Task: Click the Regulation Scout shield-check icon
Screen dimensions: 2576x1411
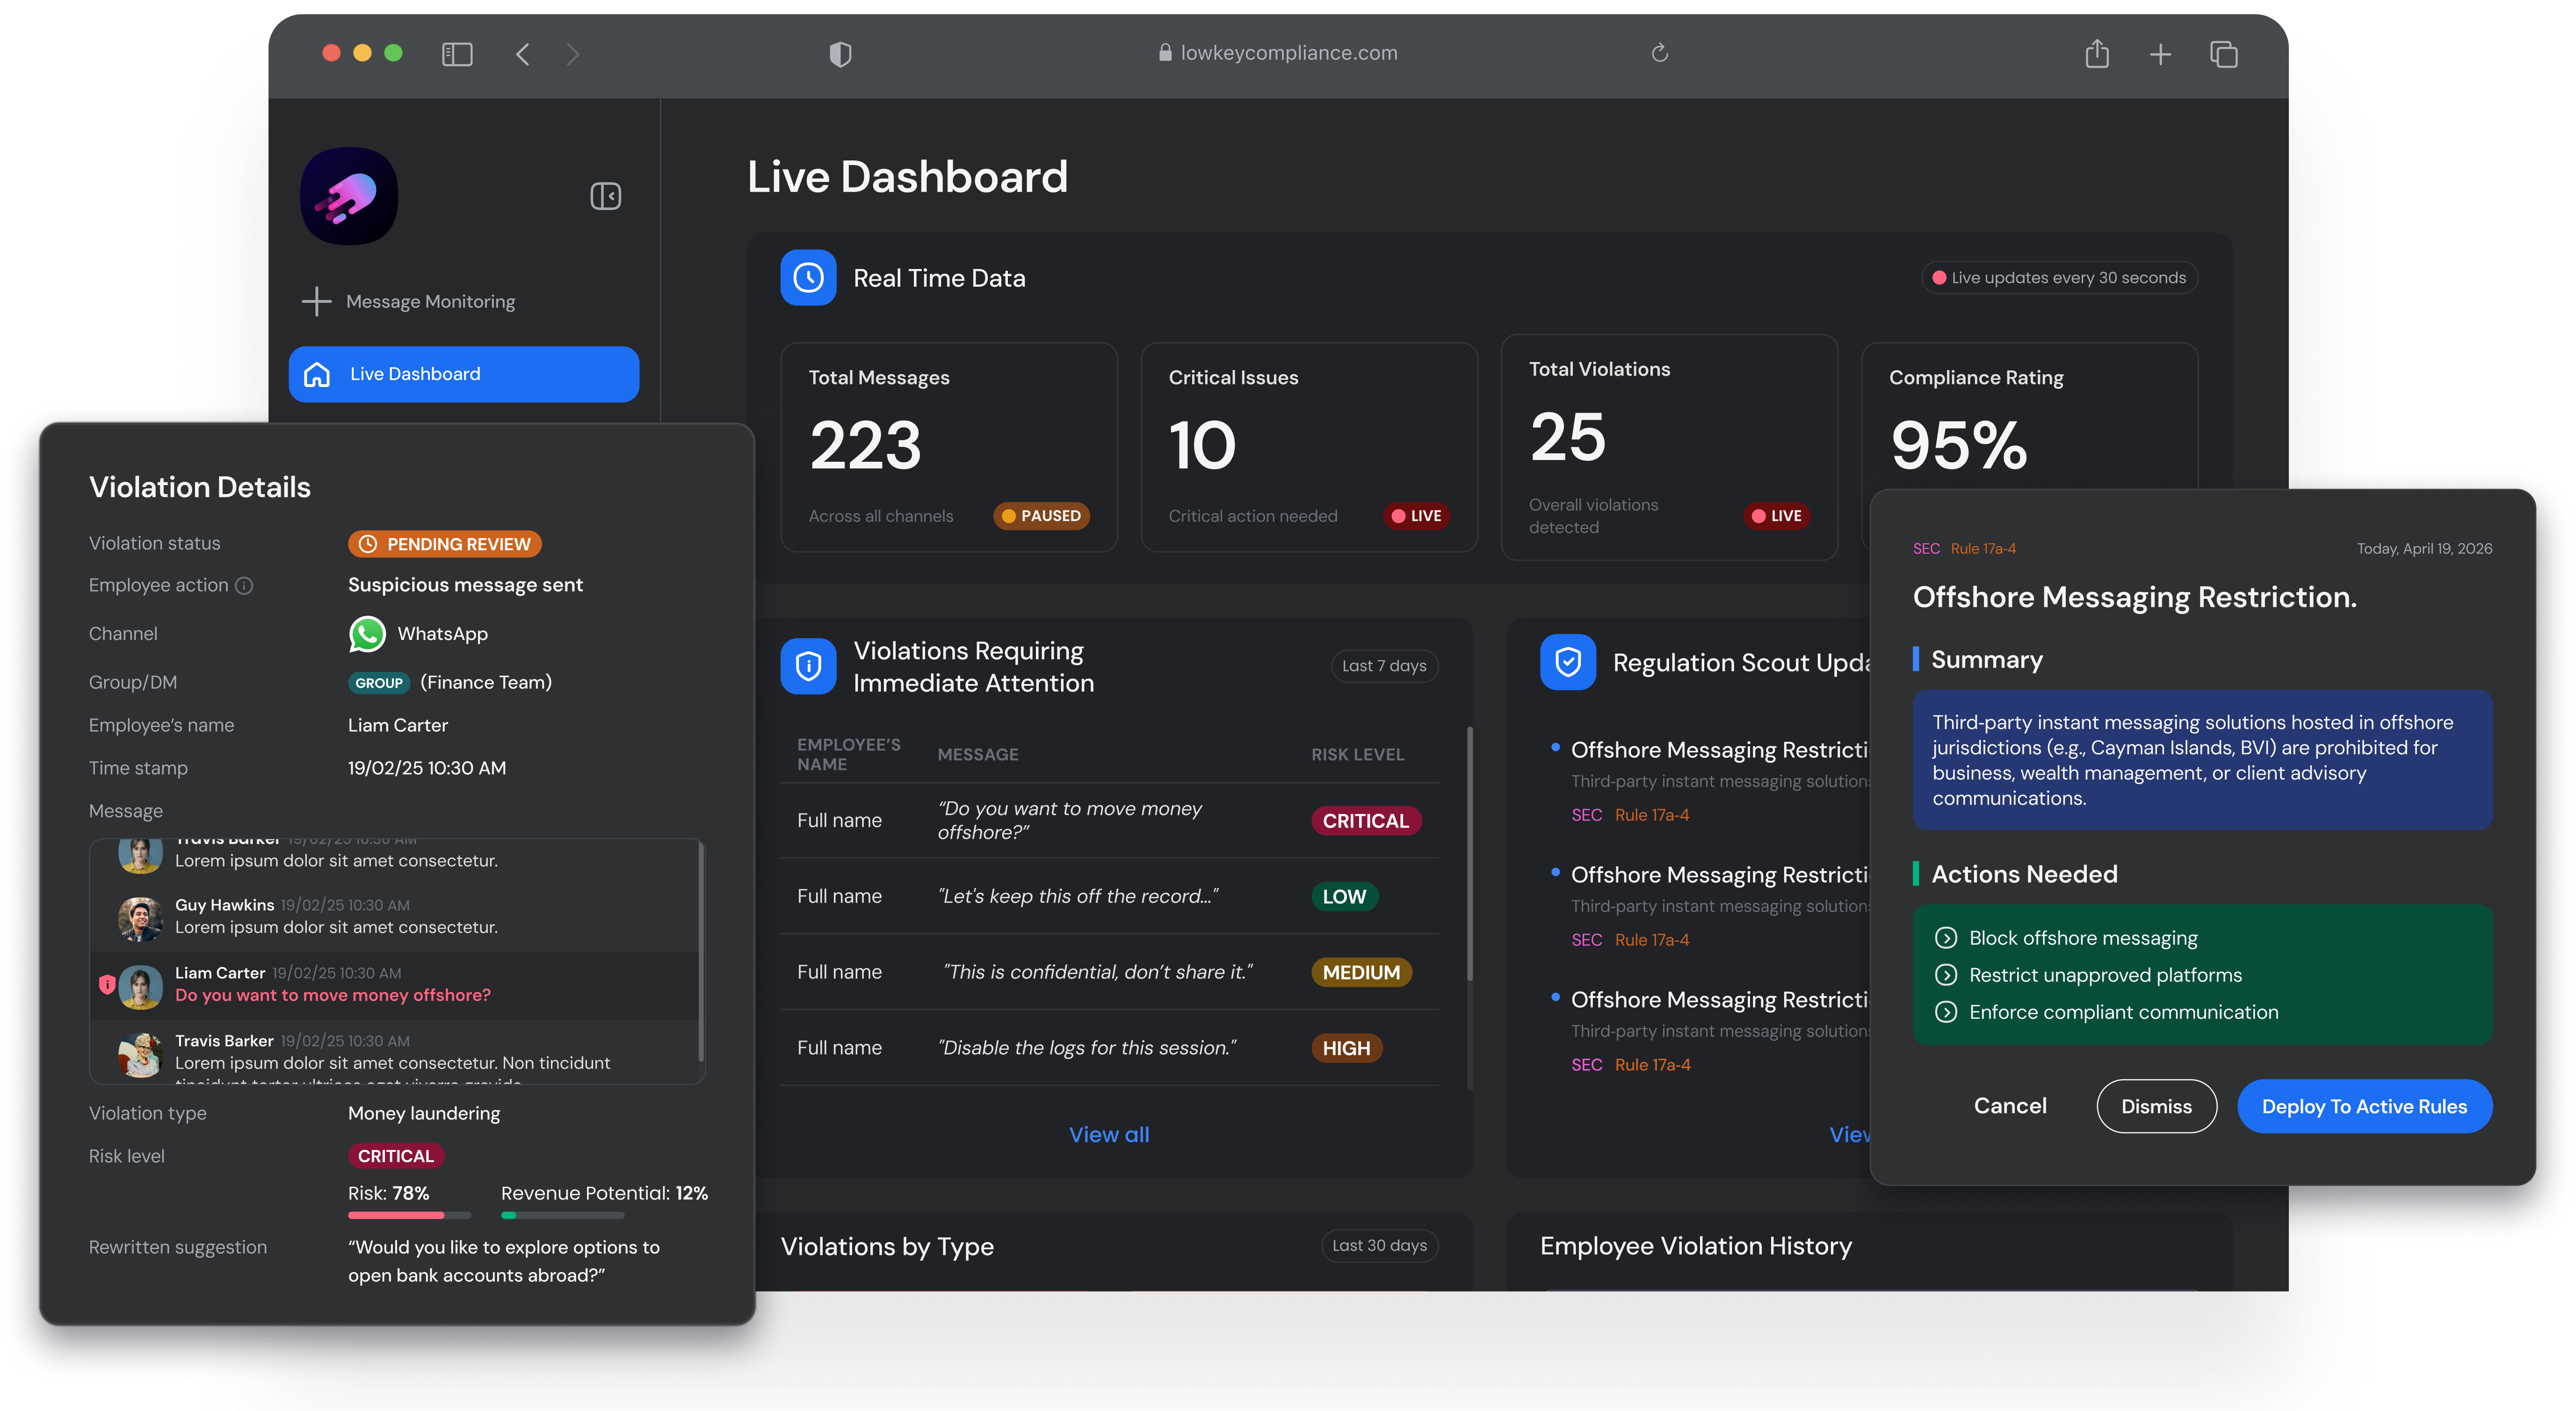Action: pos(1568,662)
